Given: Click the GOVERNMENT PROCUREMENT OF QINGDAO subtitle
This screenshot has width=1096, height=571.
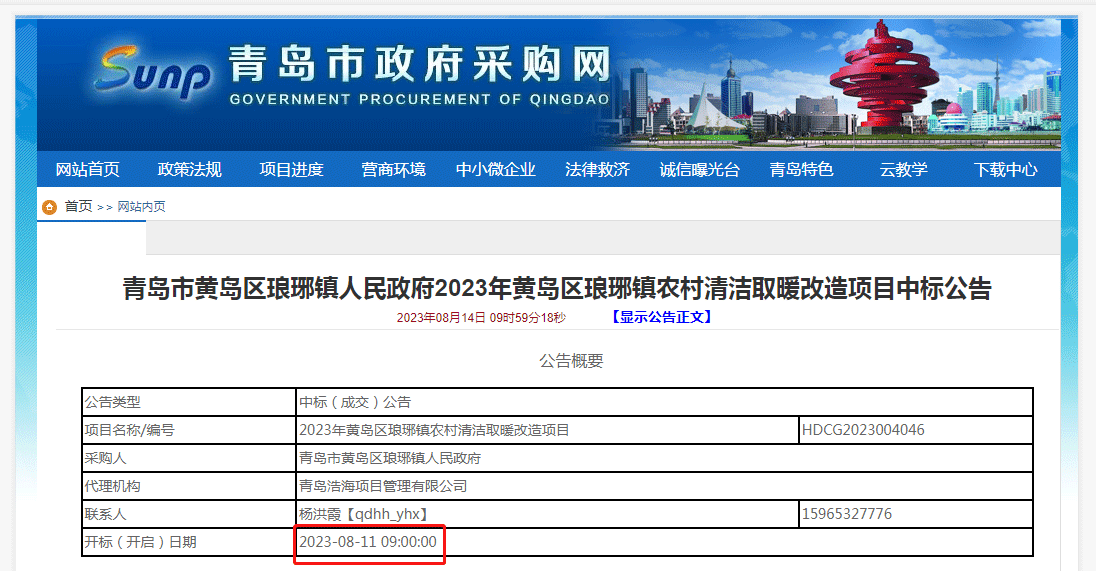Looking at the screenshot, I should click(419, 99).
